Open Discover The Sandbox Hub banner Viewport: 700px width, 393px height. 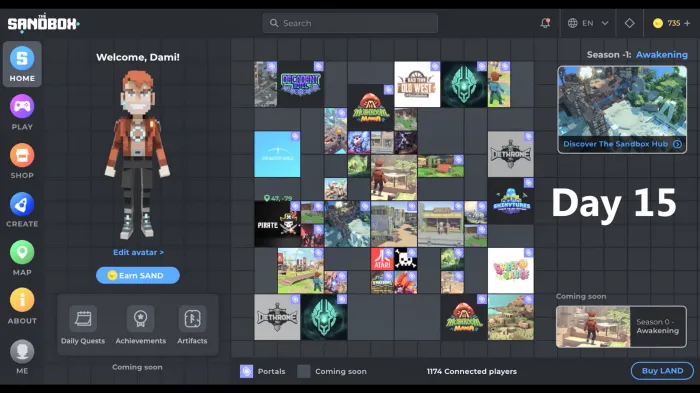point(622,110)
